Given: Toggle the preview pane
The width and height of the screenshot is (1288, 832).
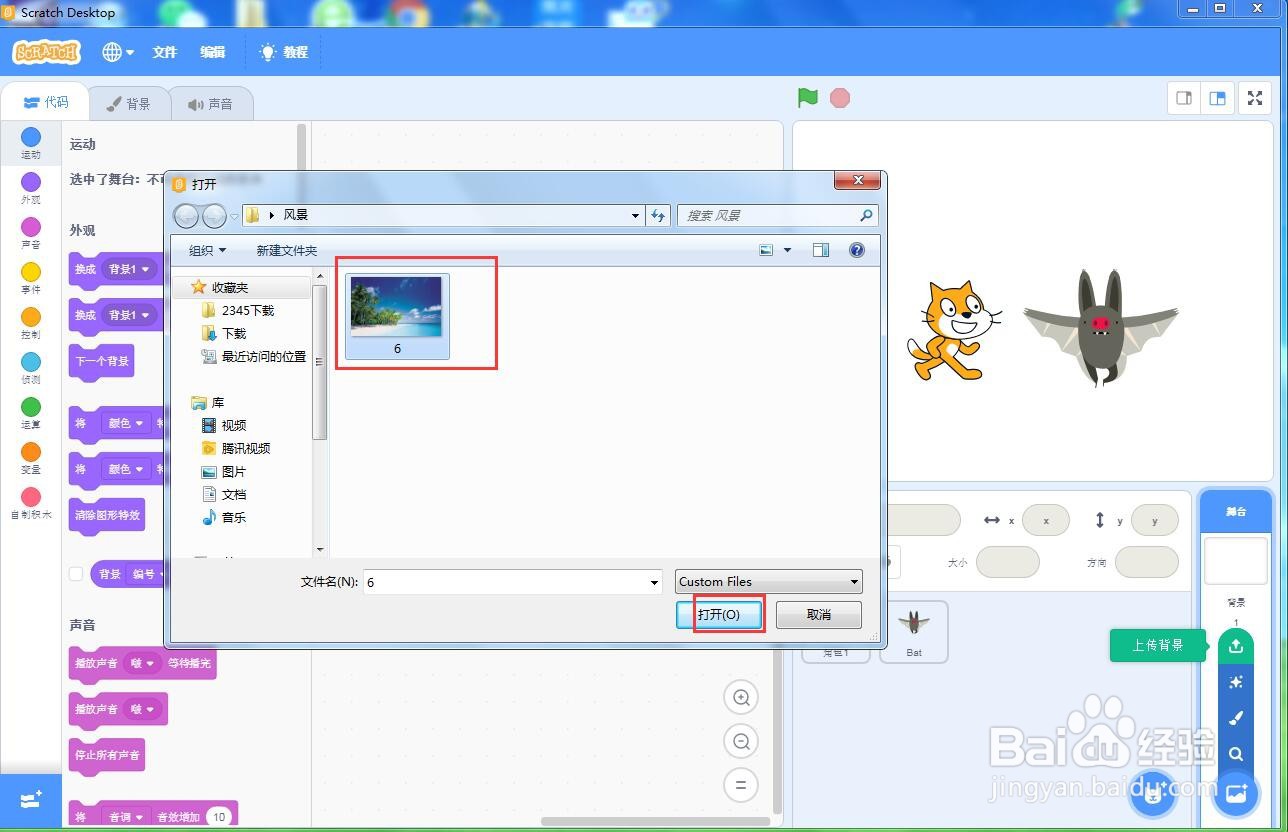Looking at the screenshot, I should 821,250.
